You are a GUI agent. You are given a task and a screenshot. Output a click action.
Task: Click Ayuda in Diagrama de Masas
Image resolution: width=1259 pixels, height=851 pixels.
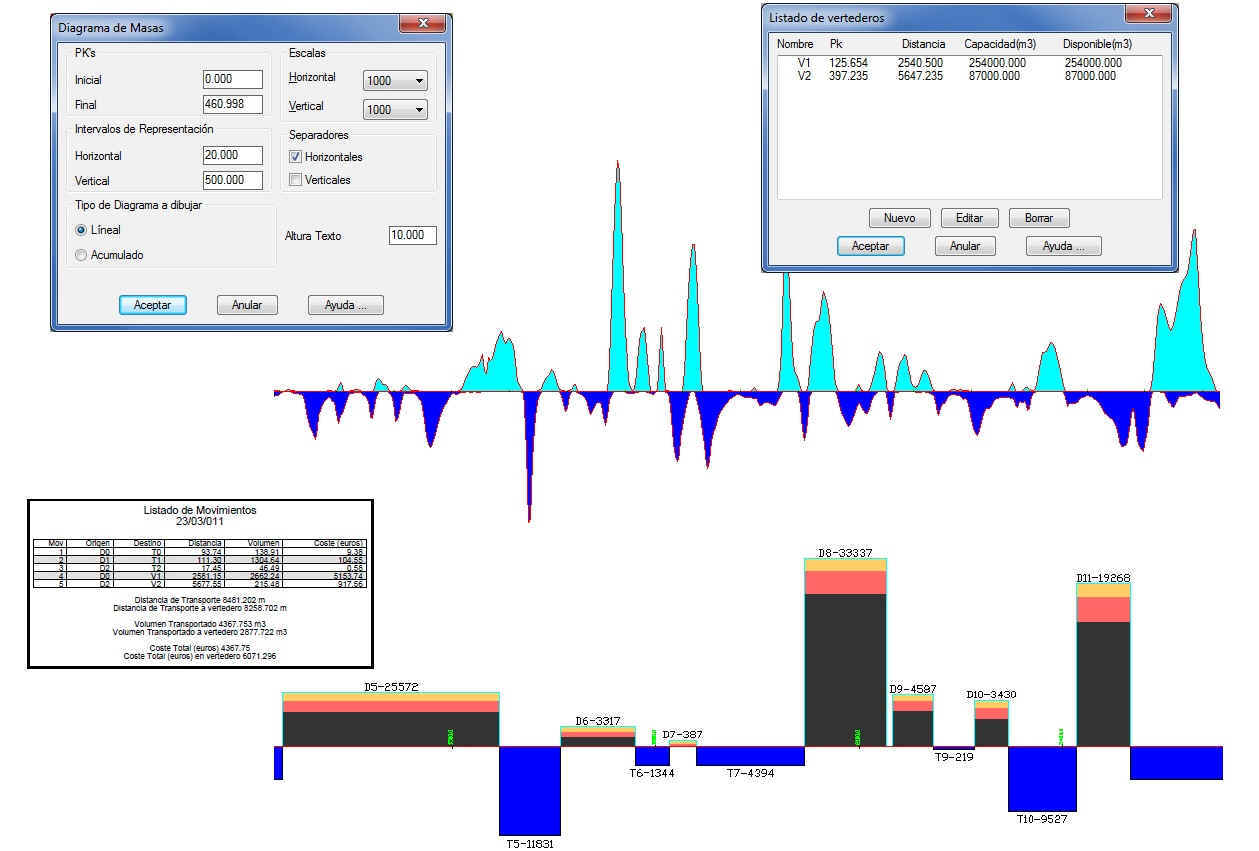pyautogui.click(x=346, y=306)
